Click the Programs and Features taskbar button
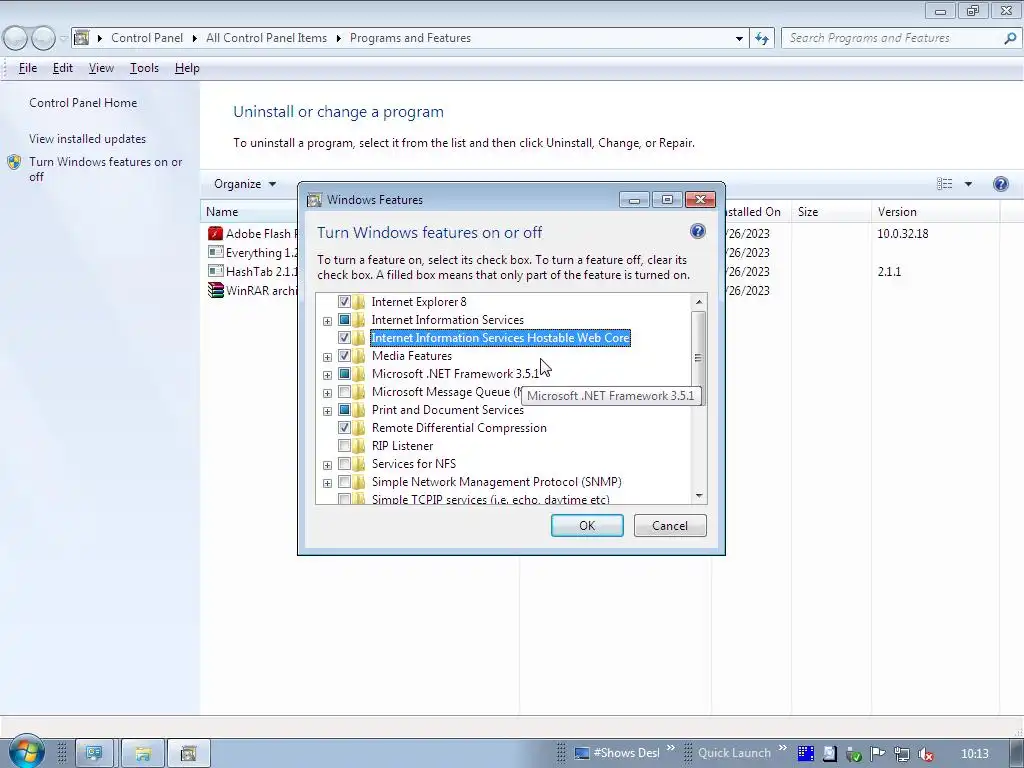 189,754
